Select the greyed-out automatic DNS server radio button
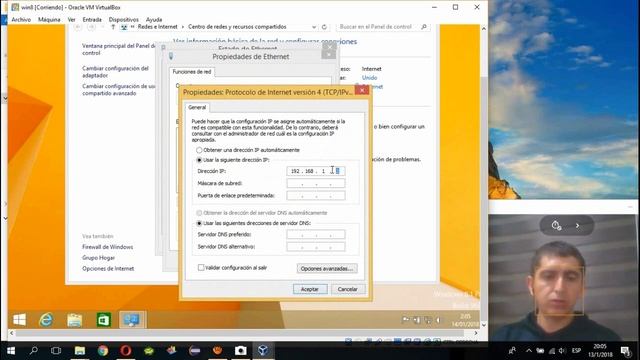Image resolution: width=640 pixels, height=360 pixels. click(x=199, y=213)
